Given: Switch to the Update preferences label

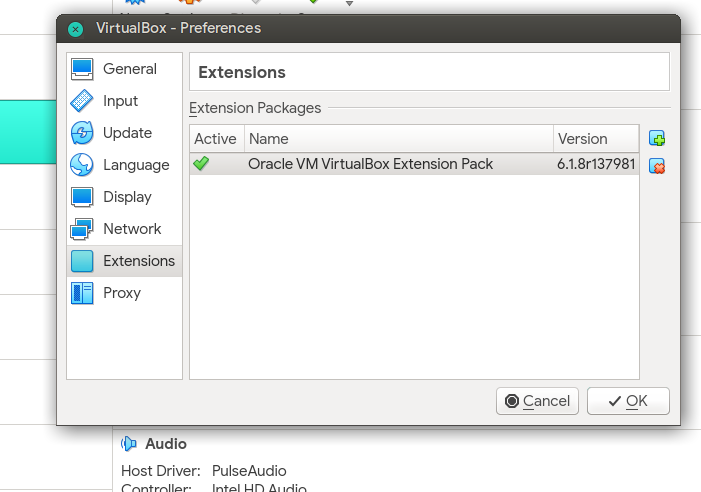Looking at the screenshot, I should tap(127, 133).
